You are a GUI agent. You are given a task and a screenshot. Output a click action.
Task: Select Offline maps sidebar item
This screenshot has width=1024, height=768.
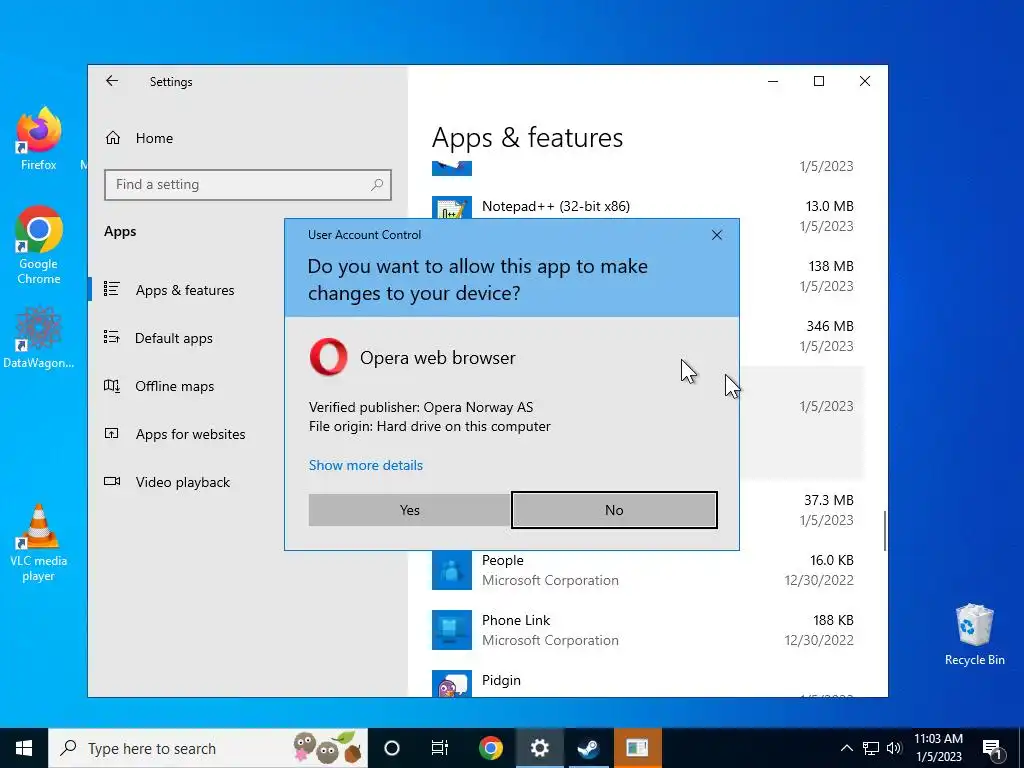tap(174, 386)
